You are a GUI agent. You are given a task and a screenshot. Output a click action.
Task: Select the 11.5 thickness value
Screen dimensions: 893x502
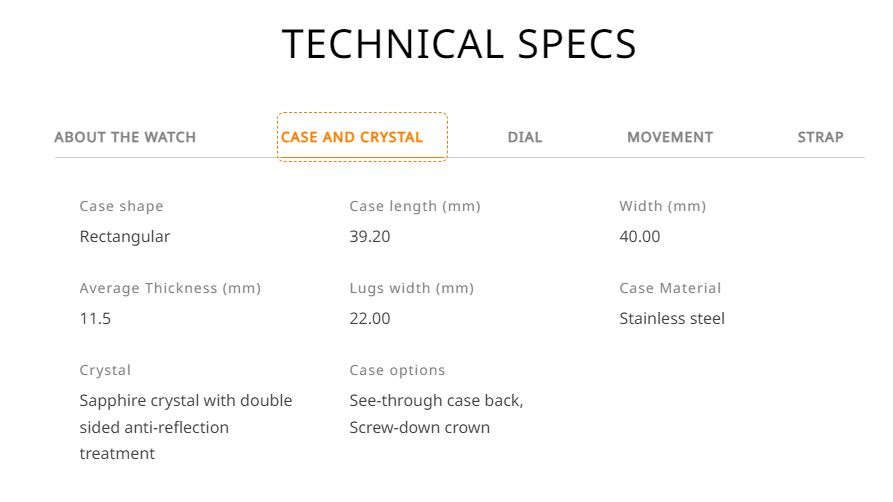pos(95,319)
